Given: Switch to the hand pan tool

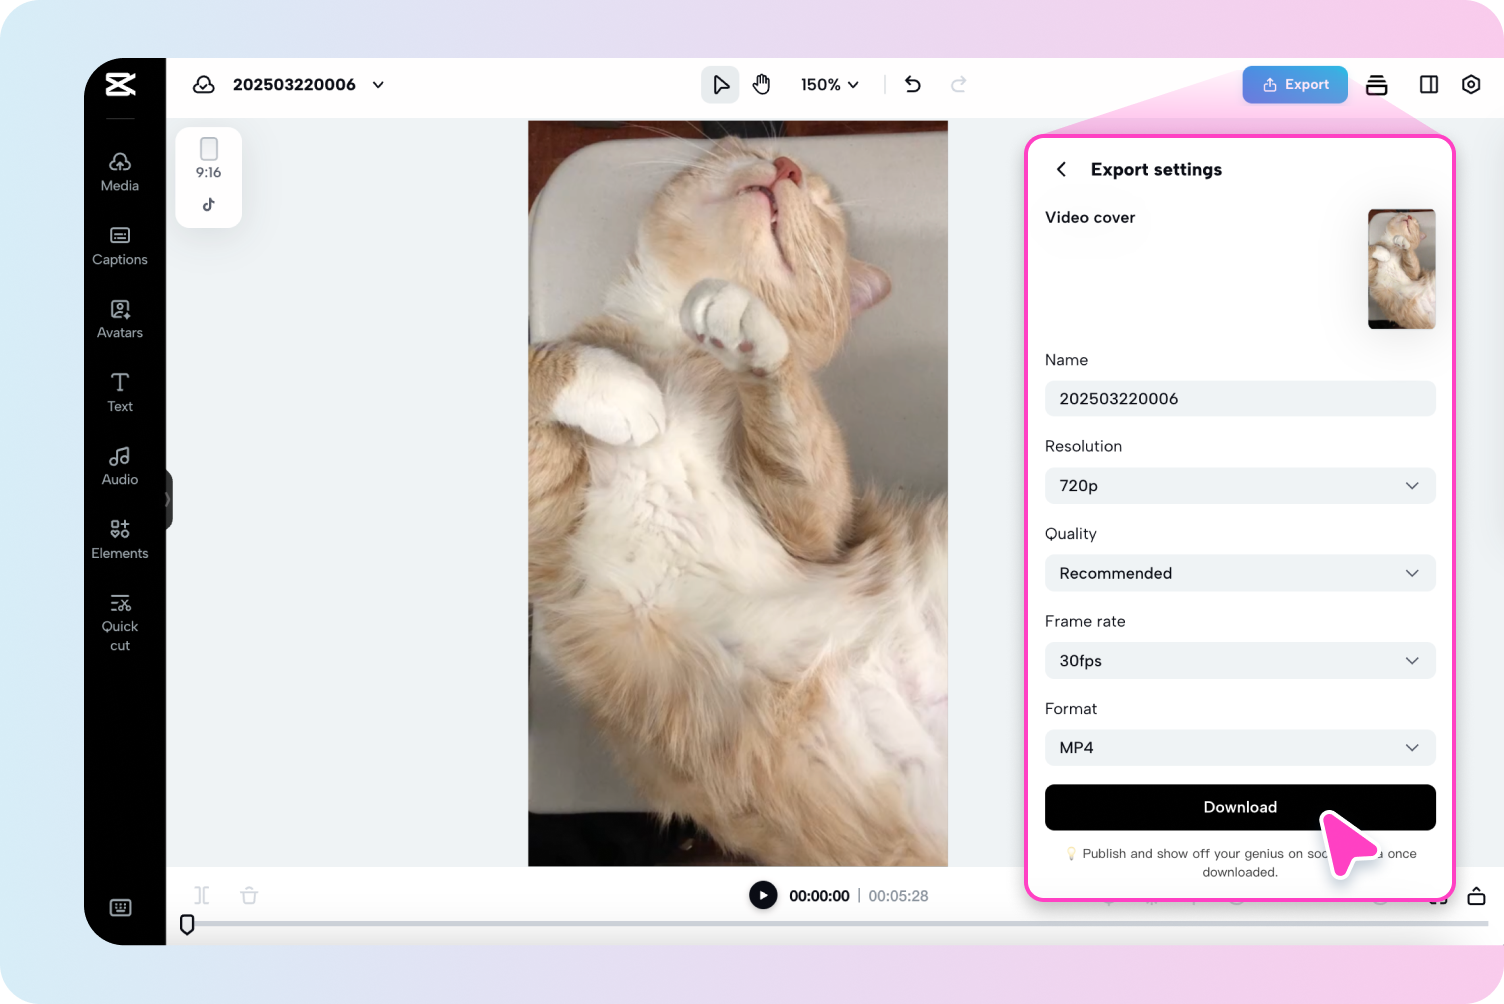Looking at the screenshot, I should click(762, 84).
